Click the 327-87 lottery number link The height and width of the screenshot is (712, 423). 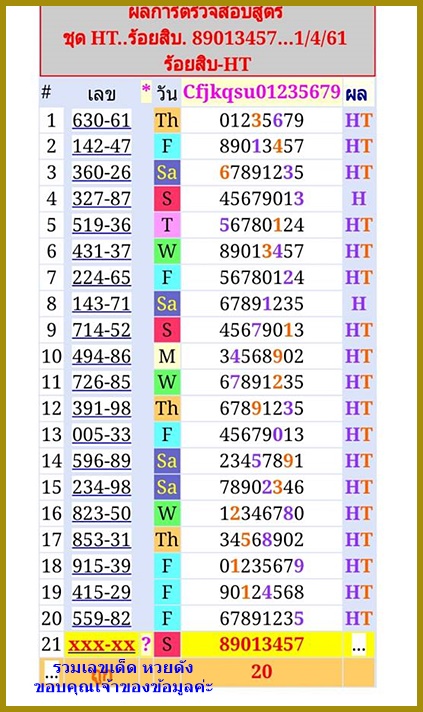(x=102, y=199)
